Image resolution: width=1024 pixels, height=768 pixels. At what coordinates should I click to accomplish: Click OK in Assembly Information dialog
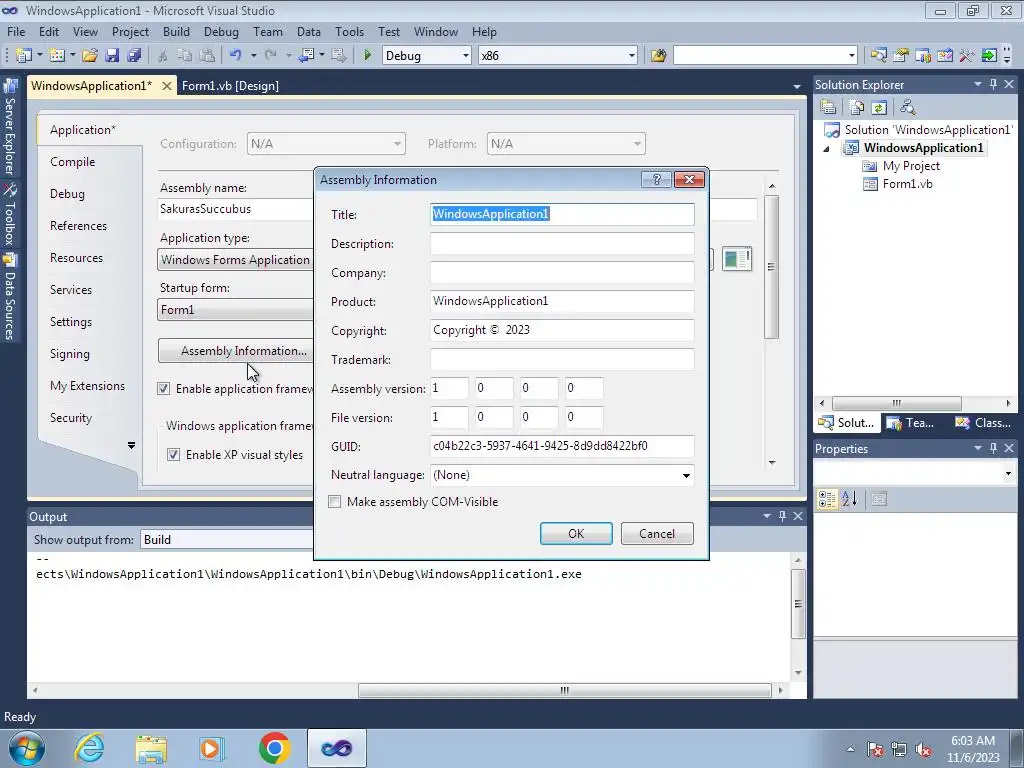(576, 534)
